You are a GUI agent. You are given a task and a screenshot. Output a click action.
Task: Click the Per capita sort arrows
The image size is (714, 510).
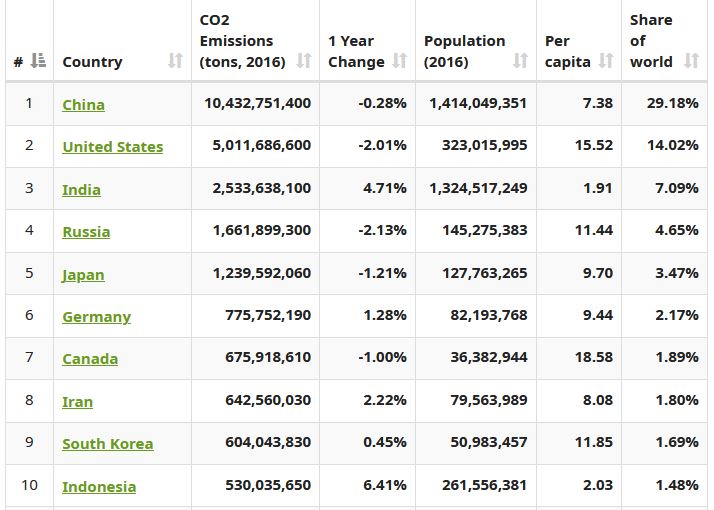pos(605,61)
